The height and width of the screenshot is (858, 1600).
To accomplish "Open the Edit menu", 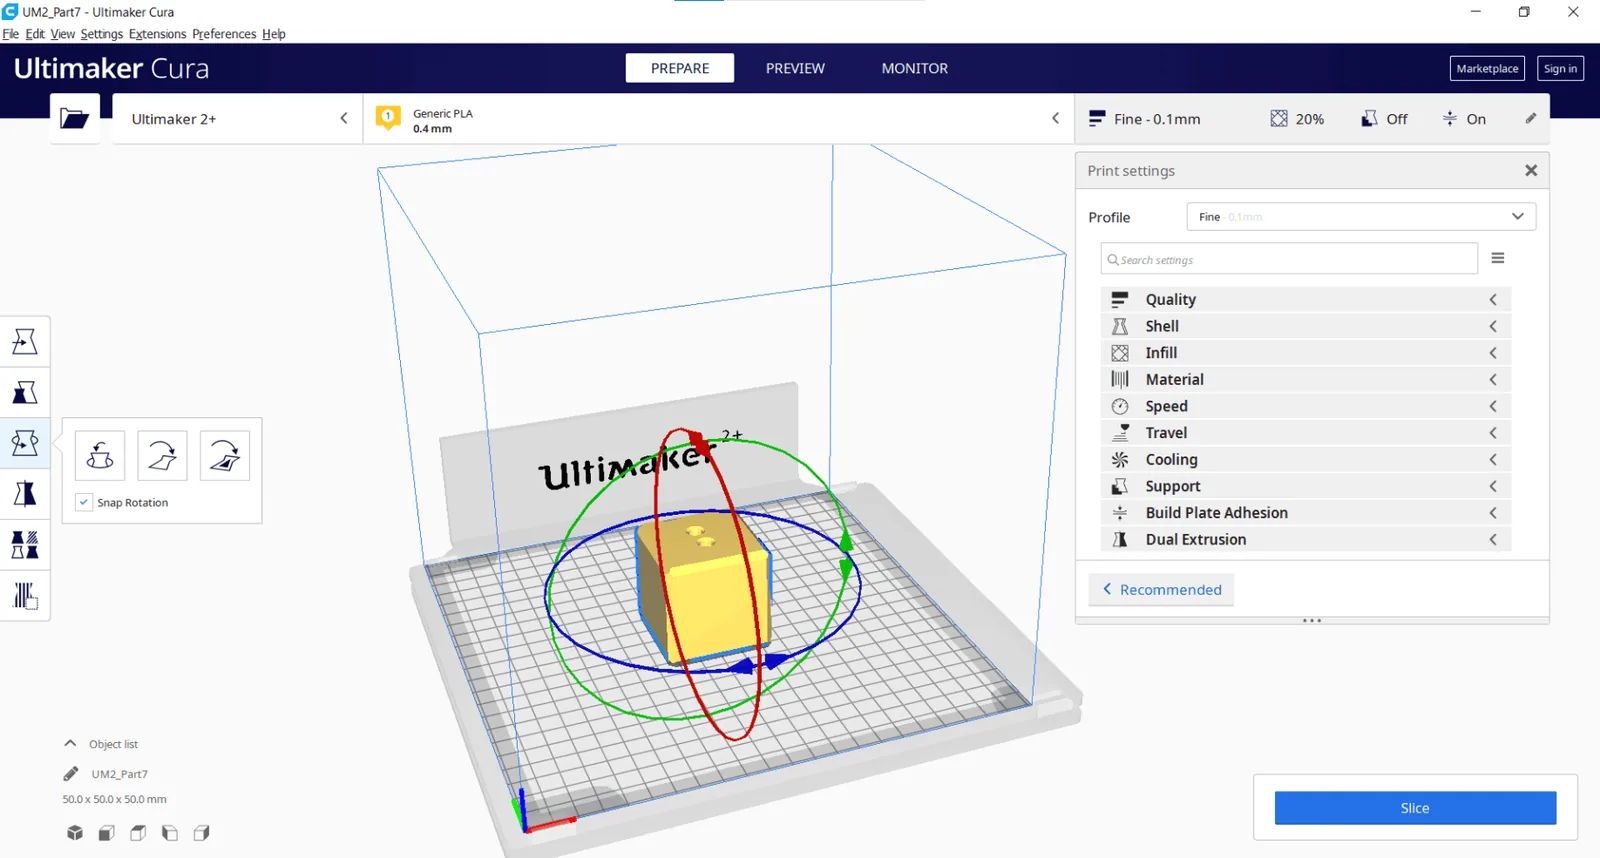I will click(35, 34).
